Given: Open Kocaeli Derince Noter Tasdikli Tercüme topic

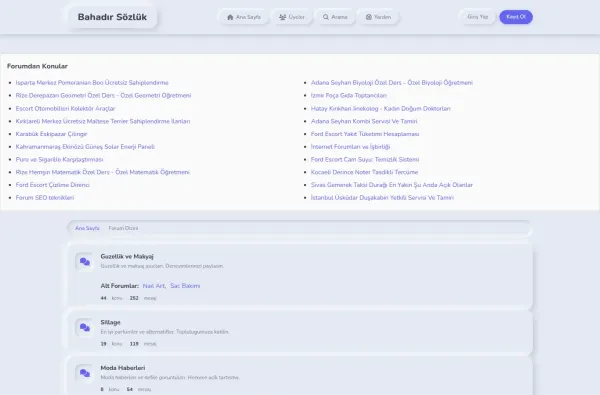Looking at the screenshot, I should tap(364, 172).
